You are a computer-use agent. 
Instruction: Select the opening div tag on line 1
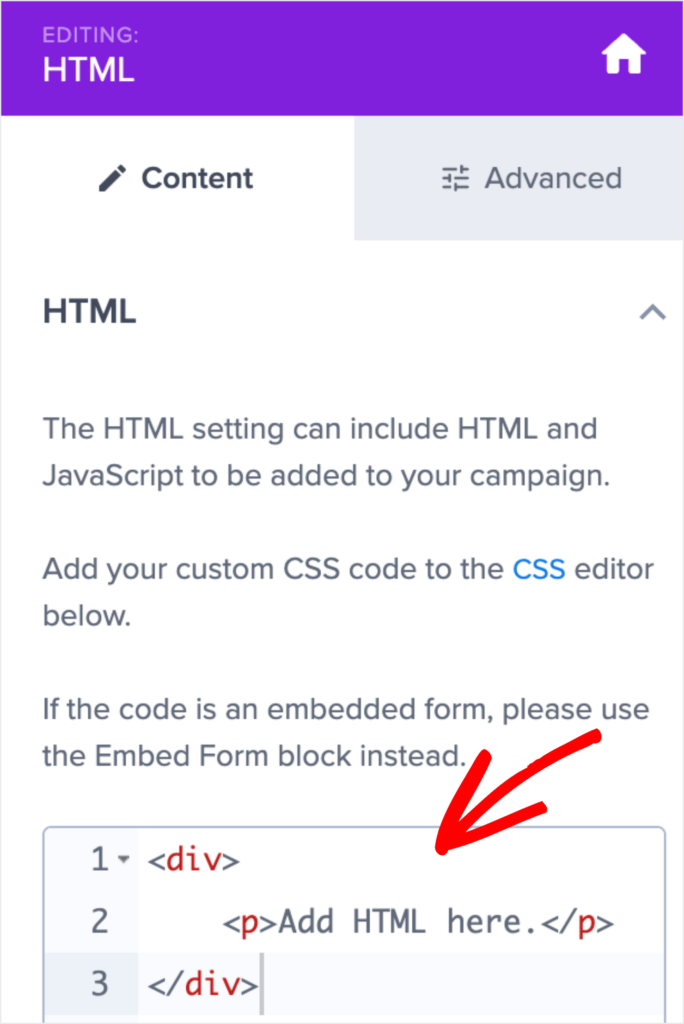pos(194,858)
